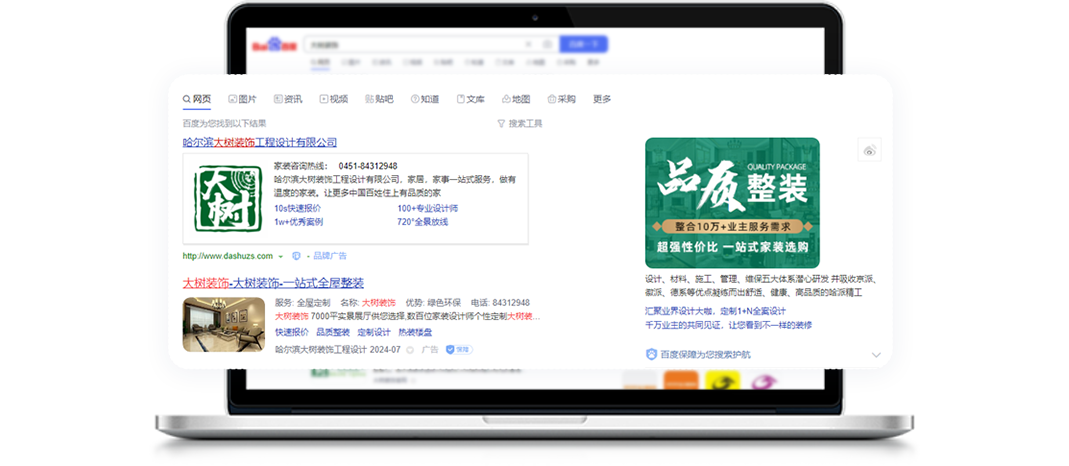The width and height of the screenshot is (1069, 466).
Task: Click the funnel icon beside 搜索工具
Action: (x=501, y=123)
